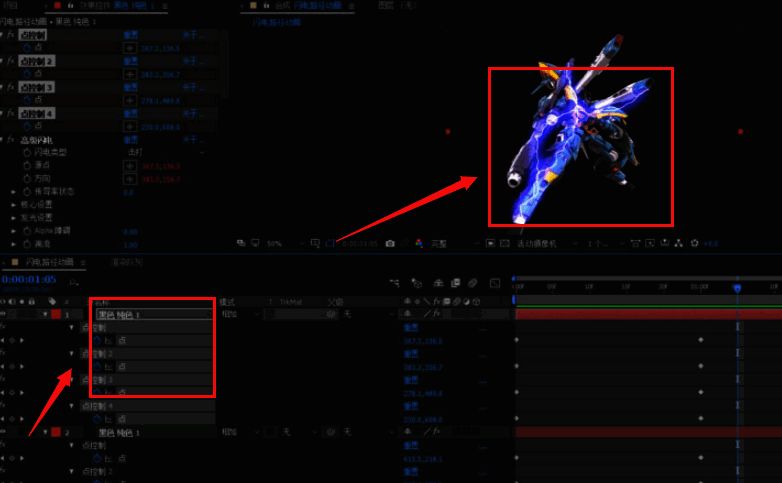Select the 合成 闪电路径动画 viewer tab

[307, 5]
